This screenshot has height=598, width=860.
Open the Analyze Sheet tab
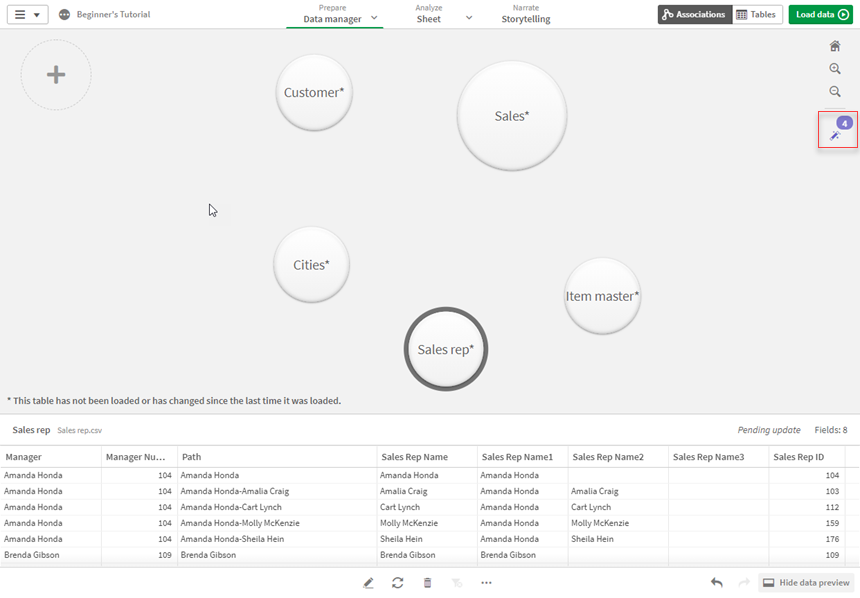point(428,14)
